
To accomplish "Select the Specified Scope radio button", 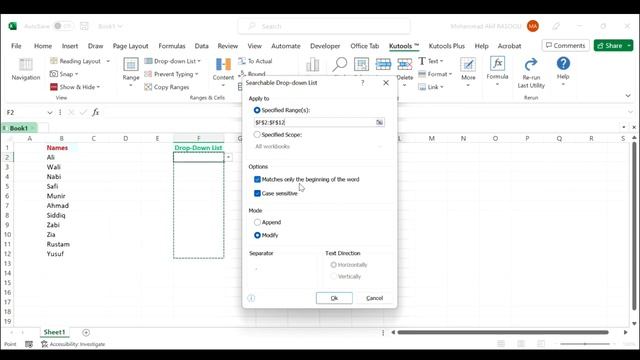I will coord(257,134).
